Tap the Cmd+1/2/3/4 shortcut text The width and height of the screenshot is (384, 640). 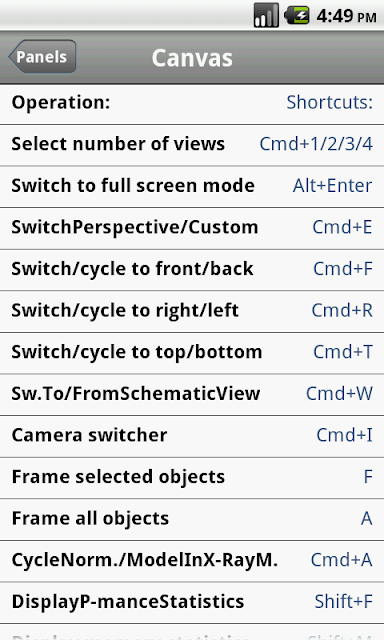[316, 144]
